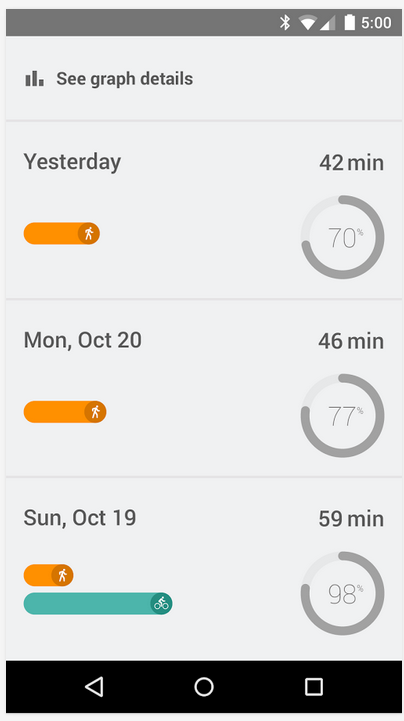
Task: Select the 77% progress ring
Action: coord(342,416)
